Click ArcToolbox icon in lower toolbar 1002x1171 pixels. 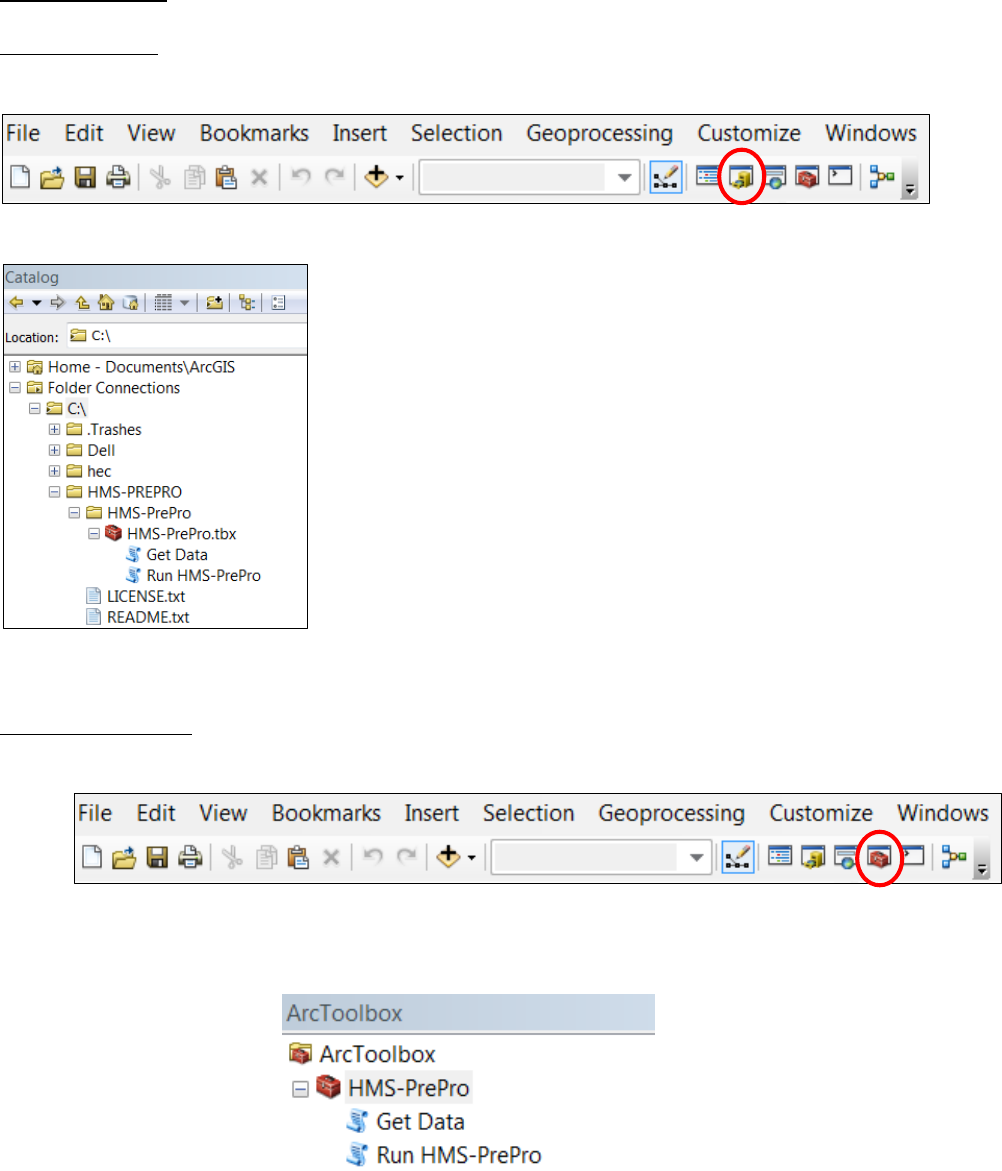point(880,858)
